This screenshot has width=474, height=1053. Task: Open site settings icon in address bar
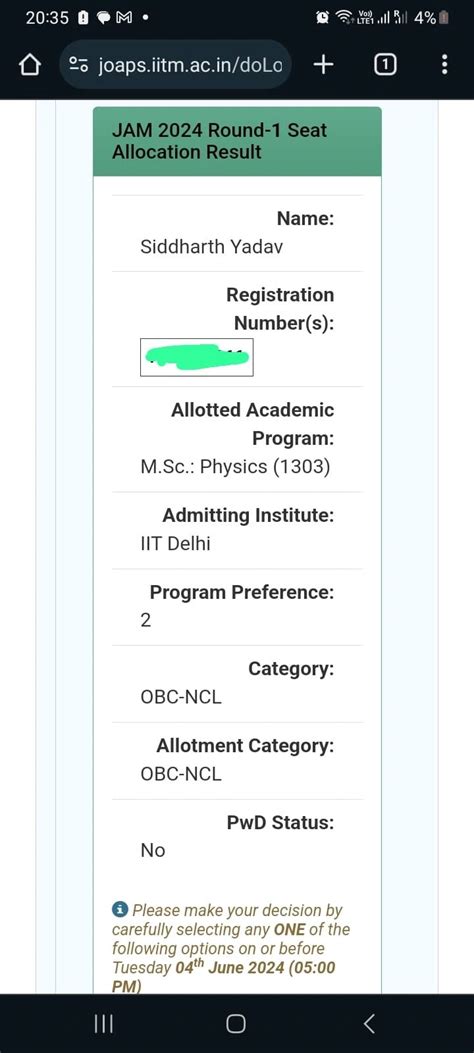coord(79,65)
